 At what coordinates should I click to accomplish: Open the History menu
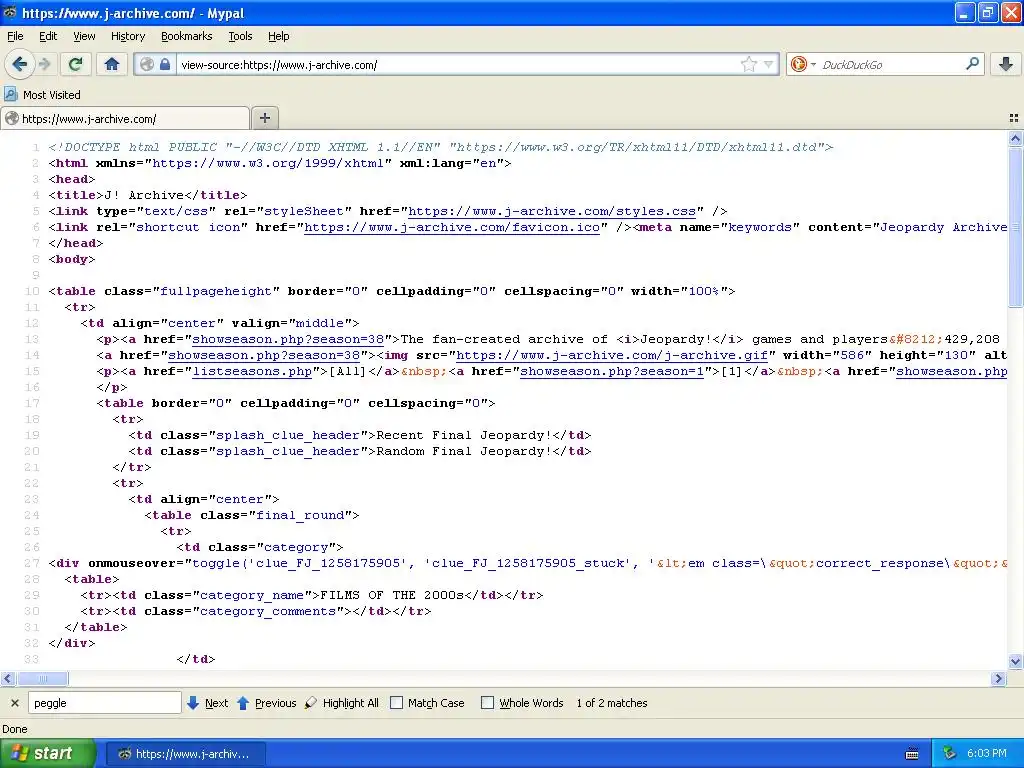pyautogui.click(x=128, y=36)
